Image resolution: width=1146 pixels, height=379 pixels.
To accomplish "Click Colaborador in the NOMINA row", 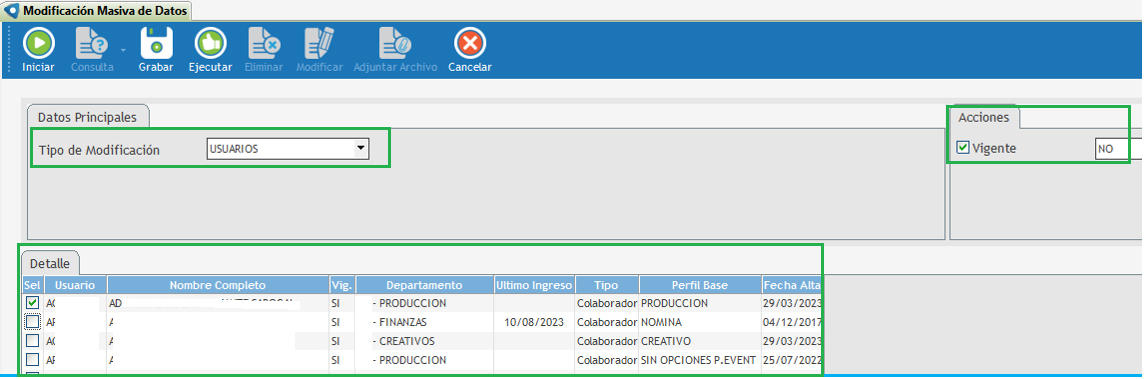I will (x=607, y=322).
